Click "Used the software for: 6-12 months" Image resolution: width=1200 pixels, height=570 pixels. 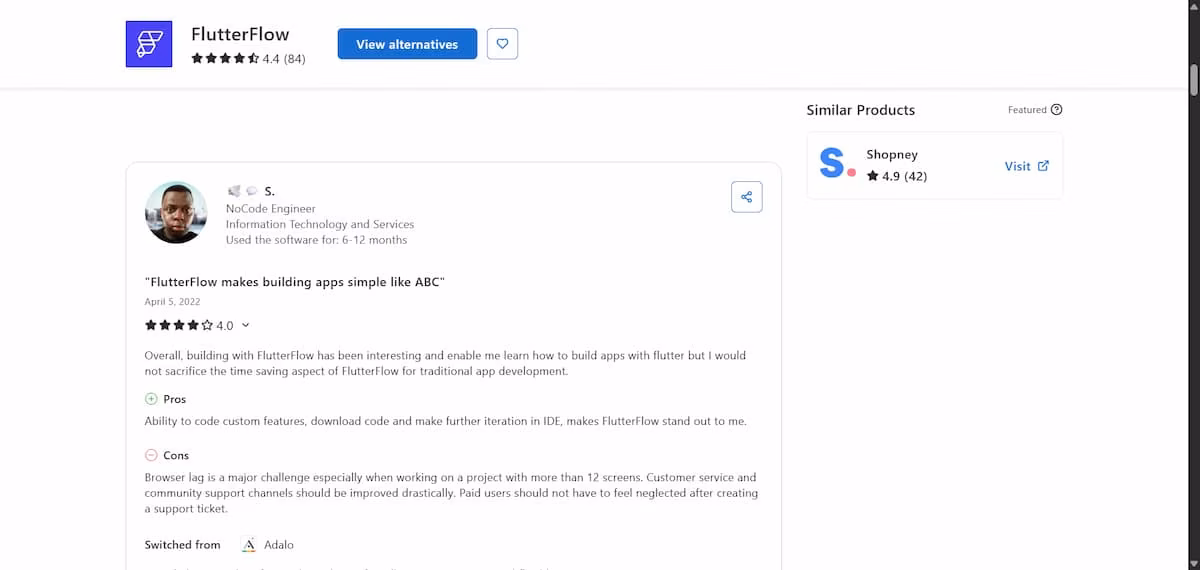click(316, 240)
